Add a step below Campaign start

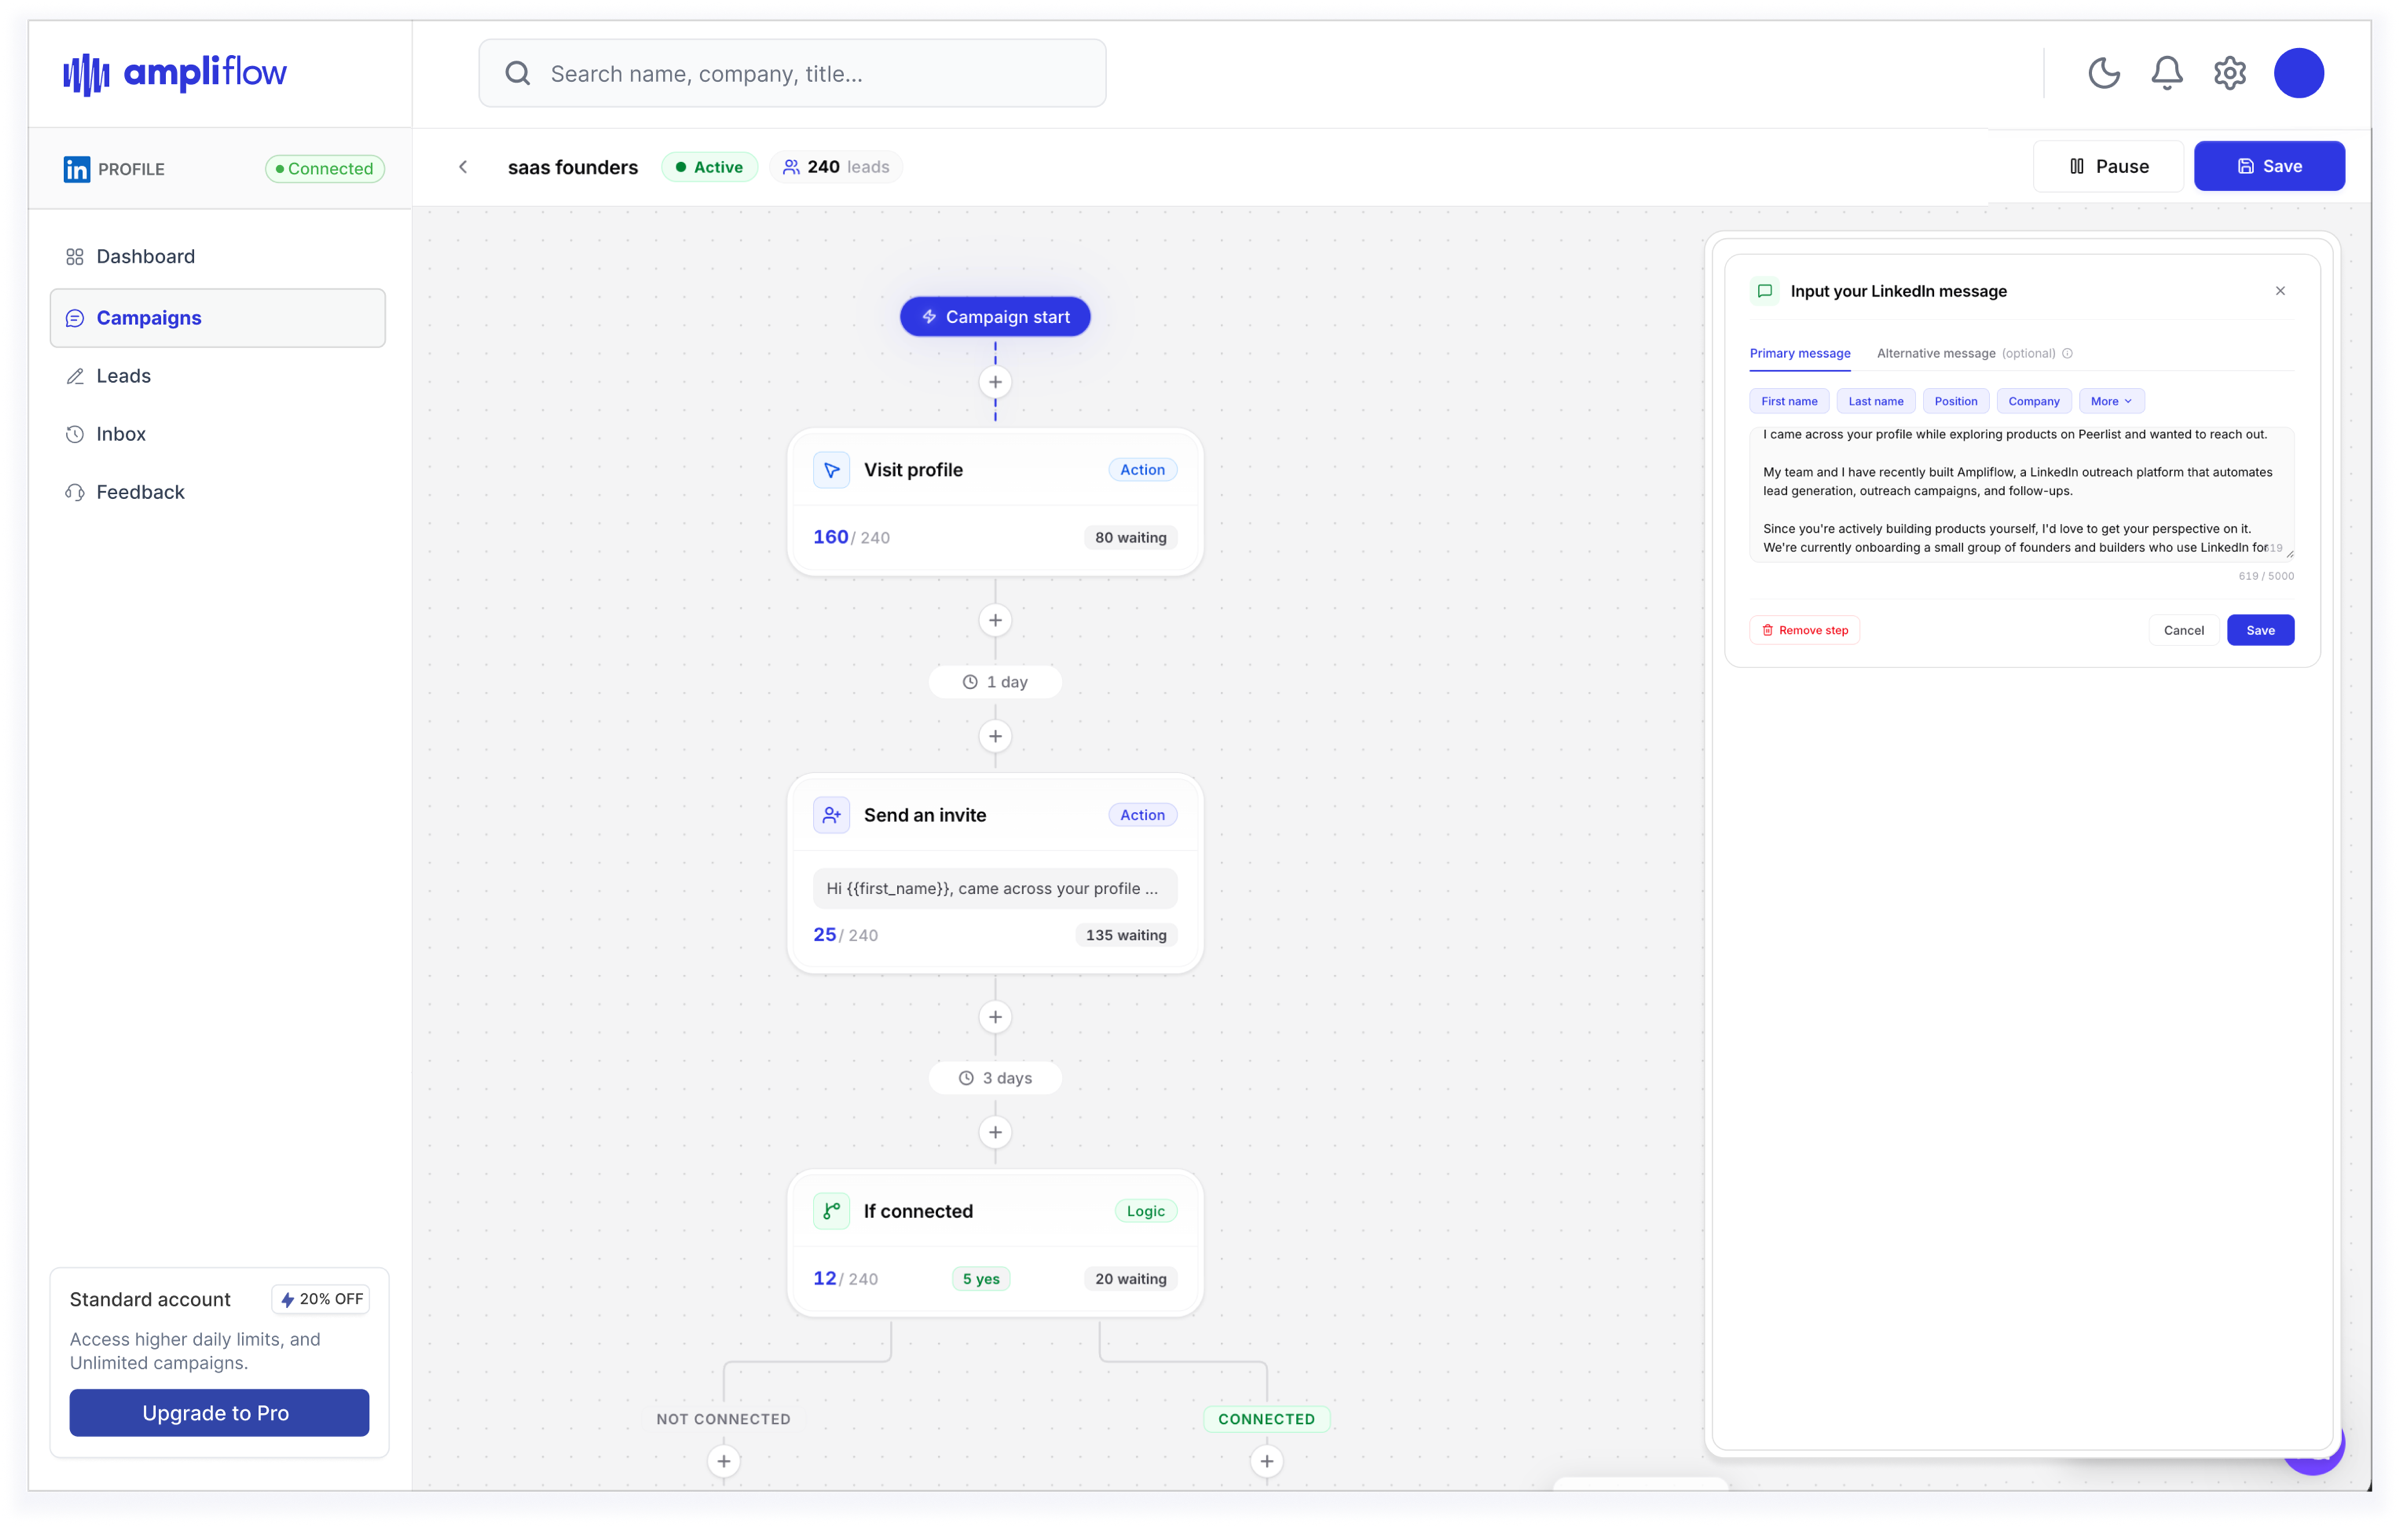pyautogui.click(x=995, y=382)
